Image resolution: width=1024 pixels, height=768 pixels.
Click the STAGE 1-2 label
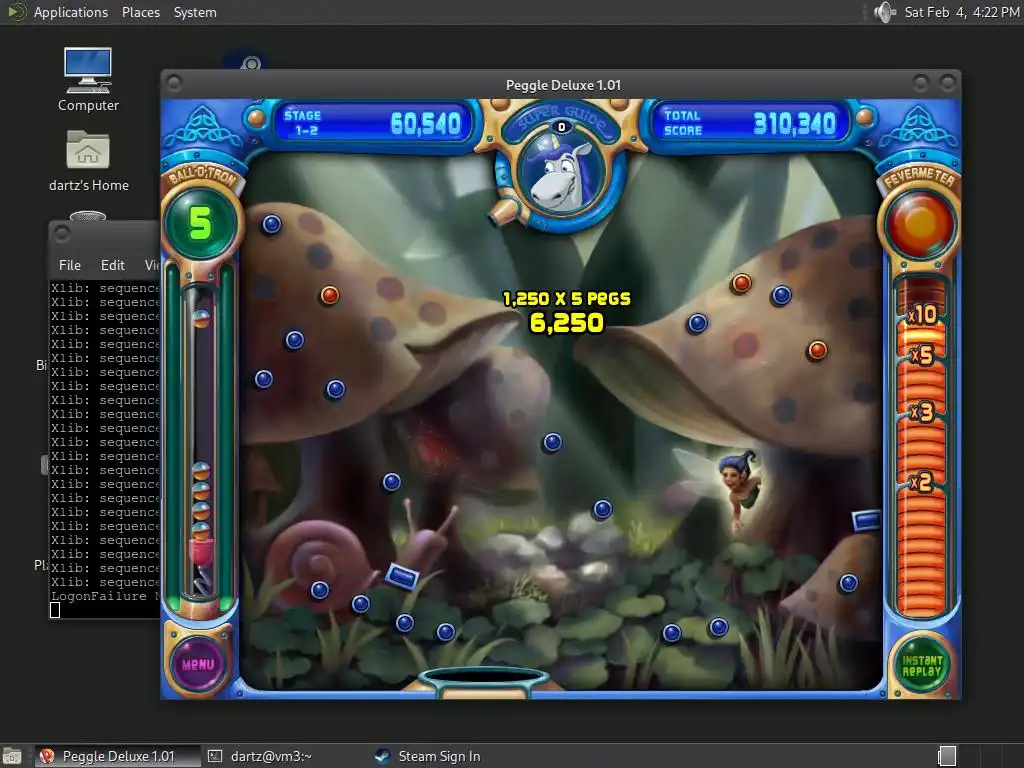coord(302,123)
